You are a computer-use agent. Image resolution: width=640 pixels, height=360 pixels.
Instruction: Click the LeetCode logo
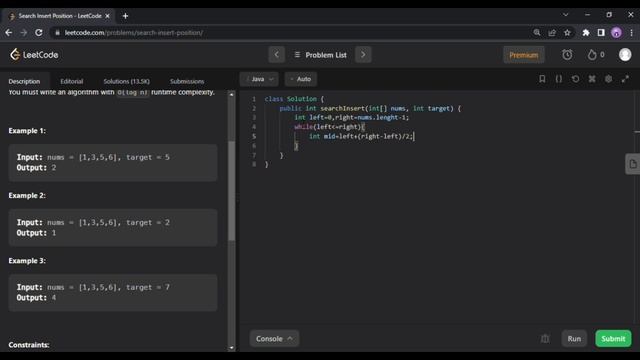[34, 55]
